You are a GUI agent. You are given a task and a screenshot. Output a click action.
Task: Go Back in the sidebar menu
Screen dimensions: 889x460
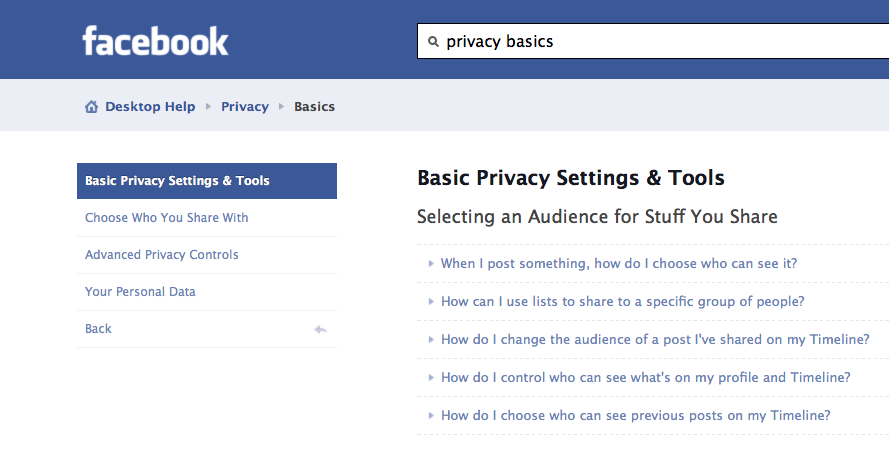coord(207,329)
